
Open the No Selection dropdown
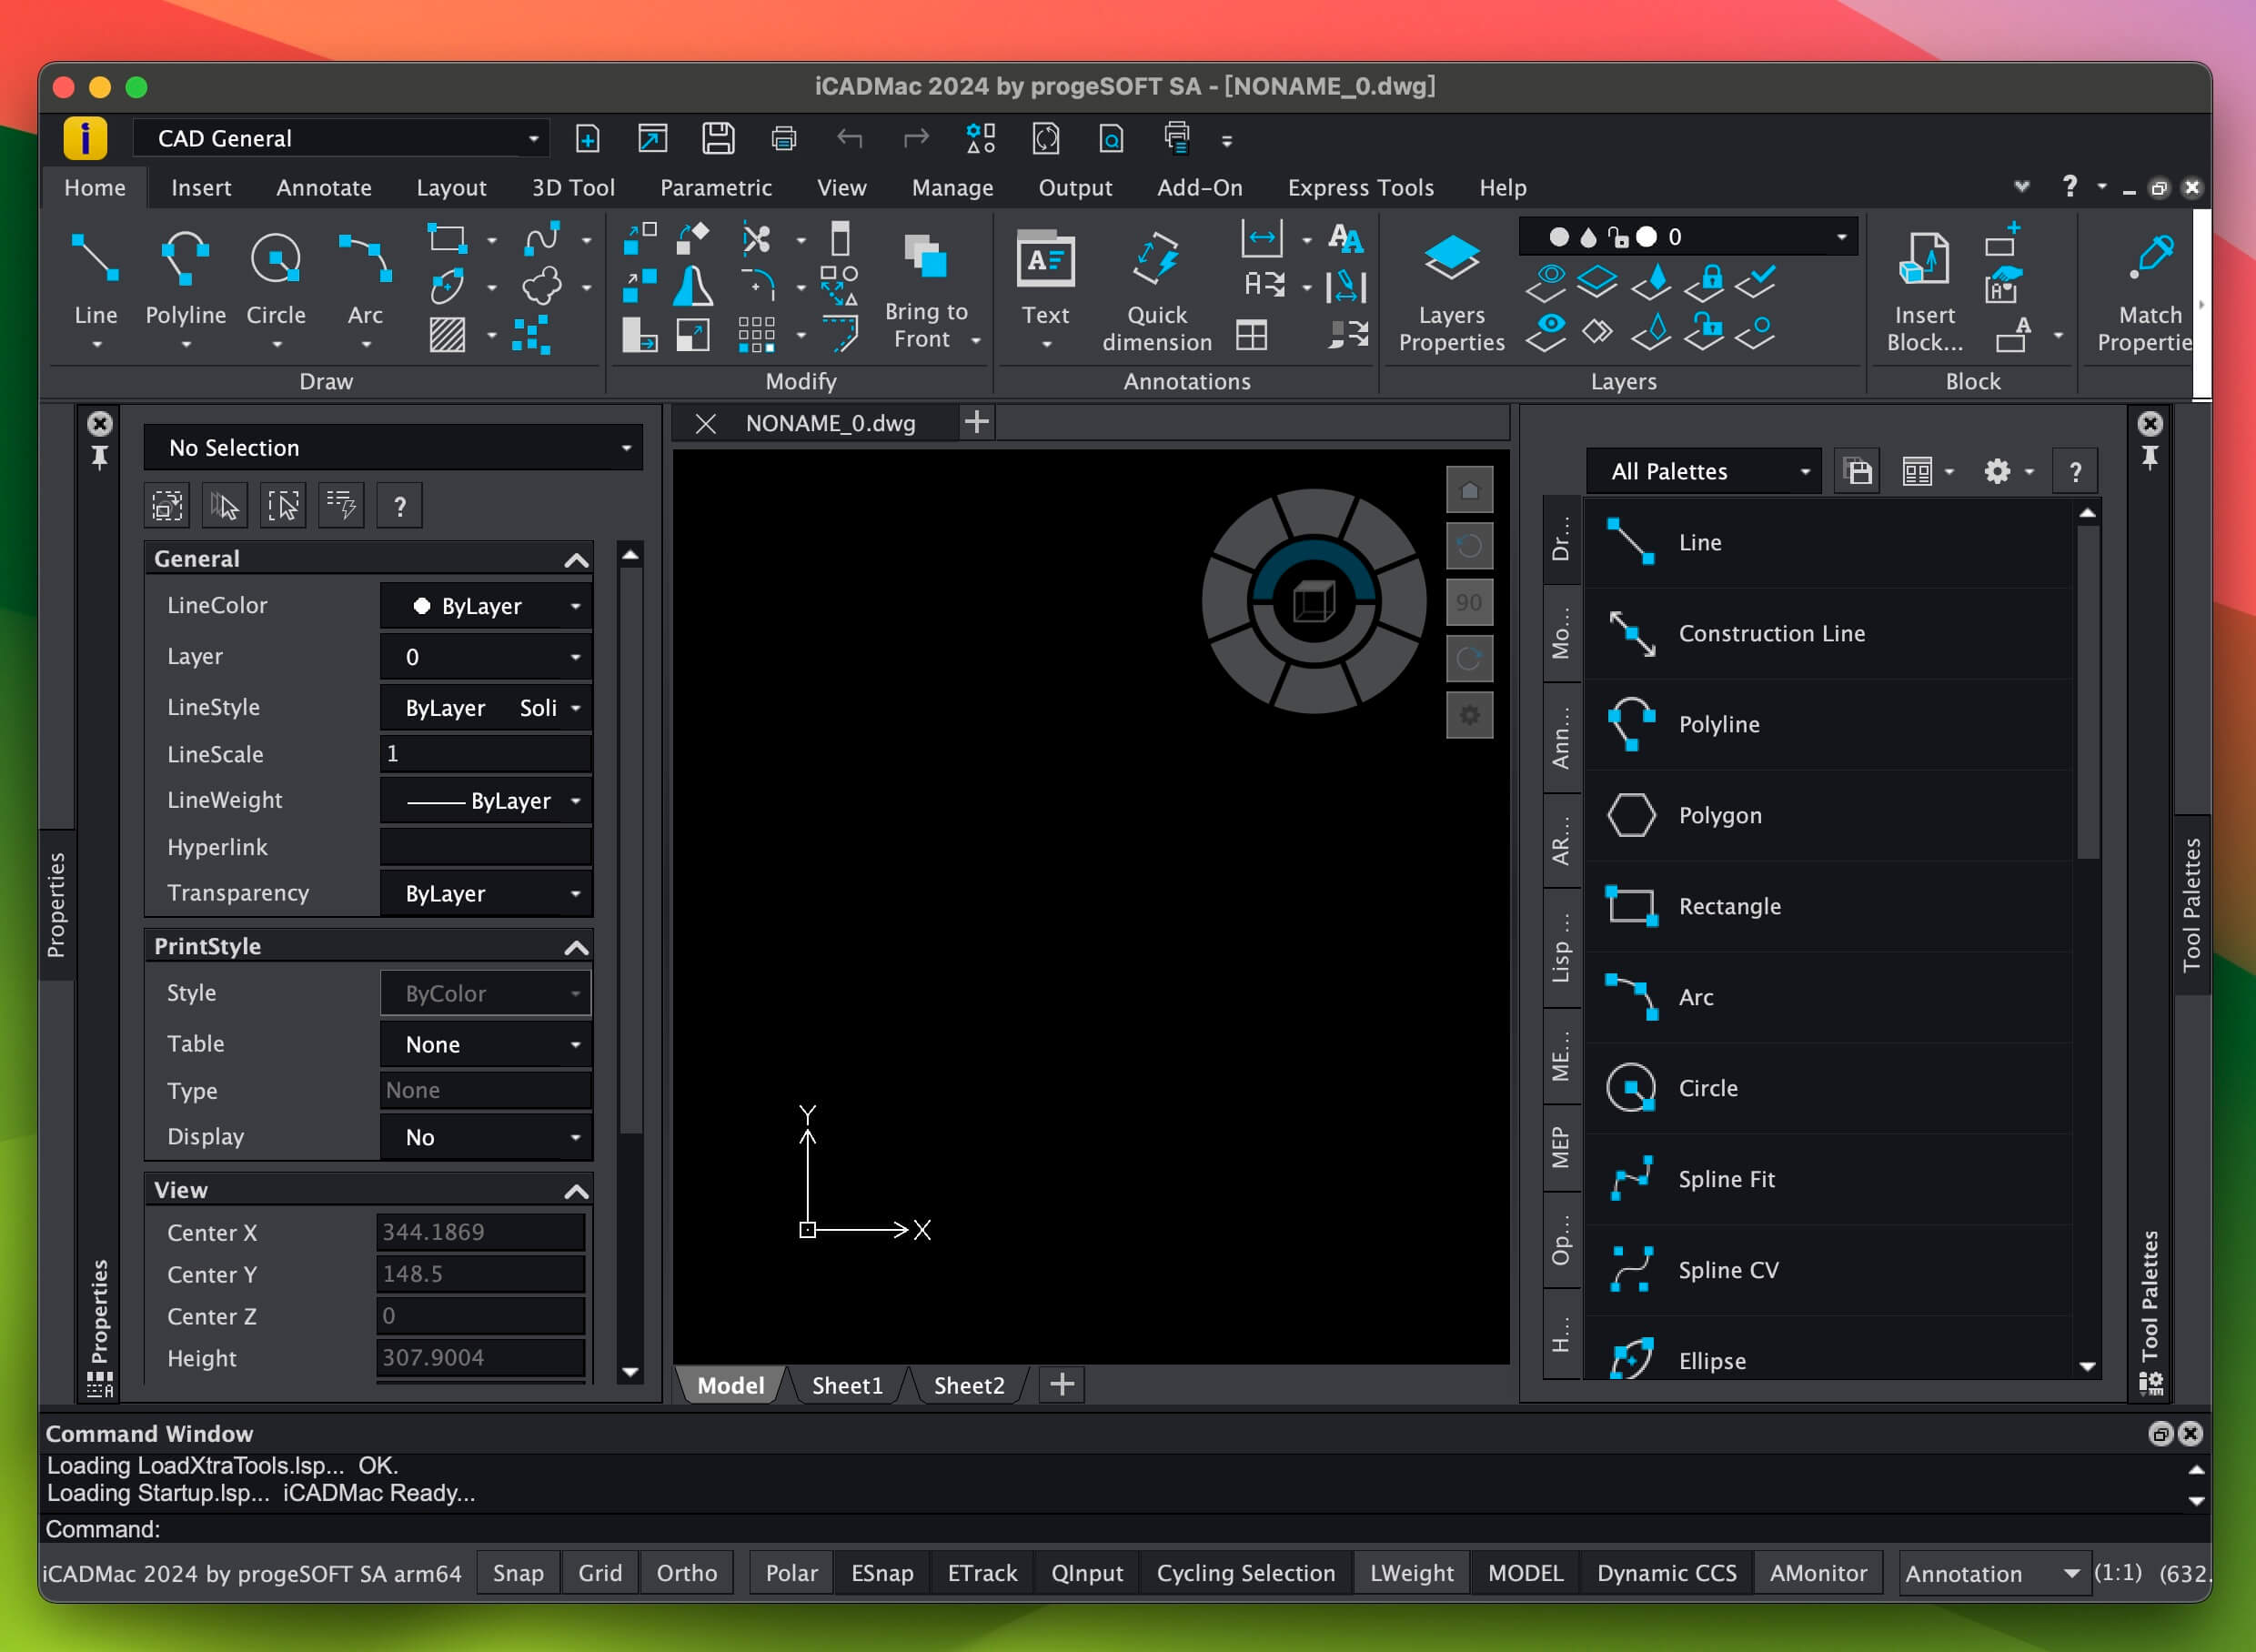pyautogui.click(x=393, y=448)
